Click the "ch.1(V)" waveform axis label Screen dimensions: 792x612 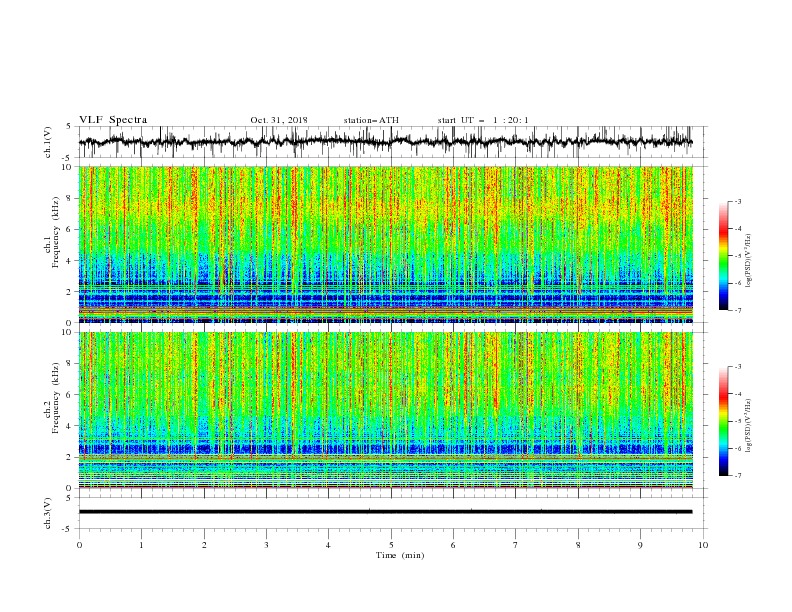tap(47, 141)
